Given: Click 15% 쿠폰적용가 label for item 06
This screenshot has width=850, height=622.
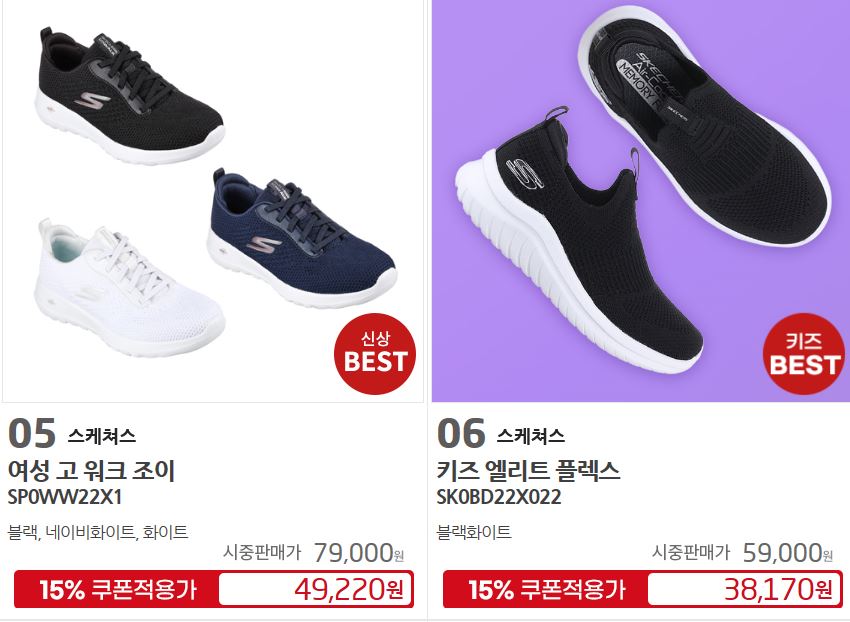Looking at the screenshot, I should 547,589.
